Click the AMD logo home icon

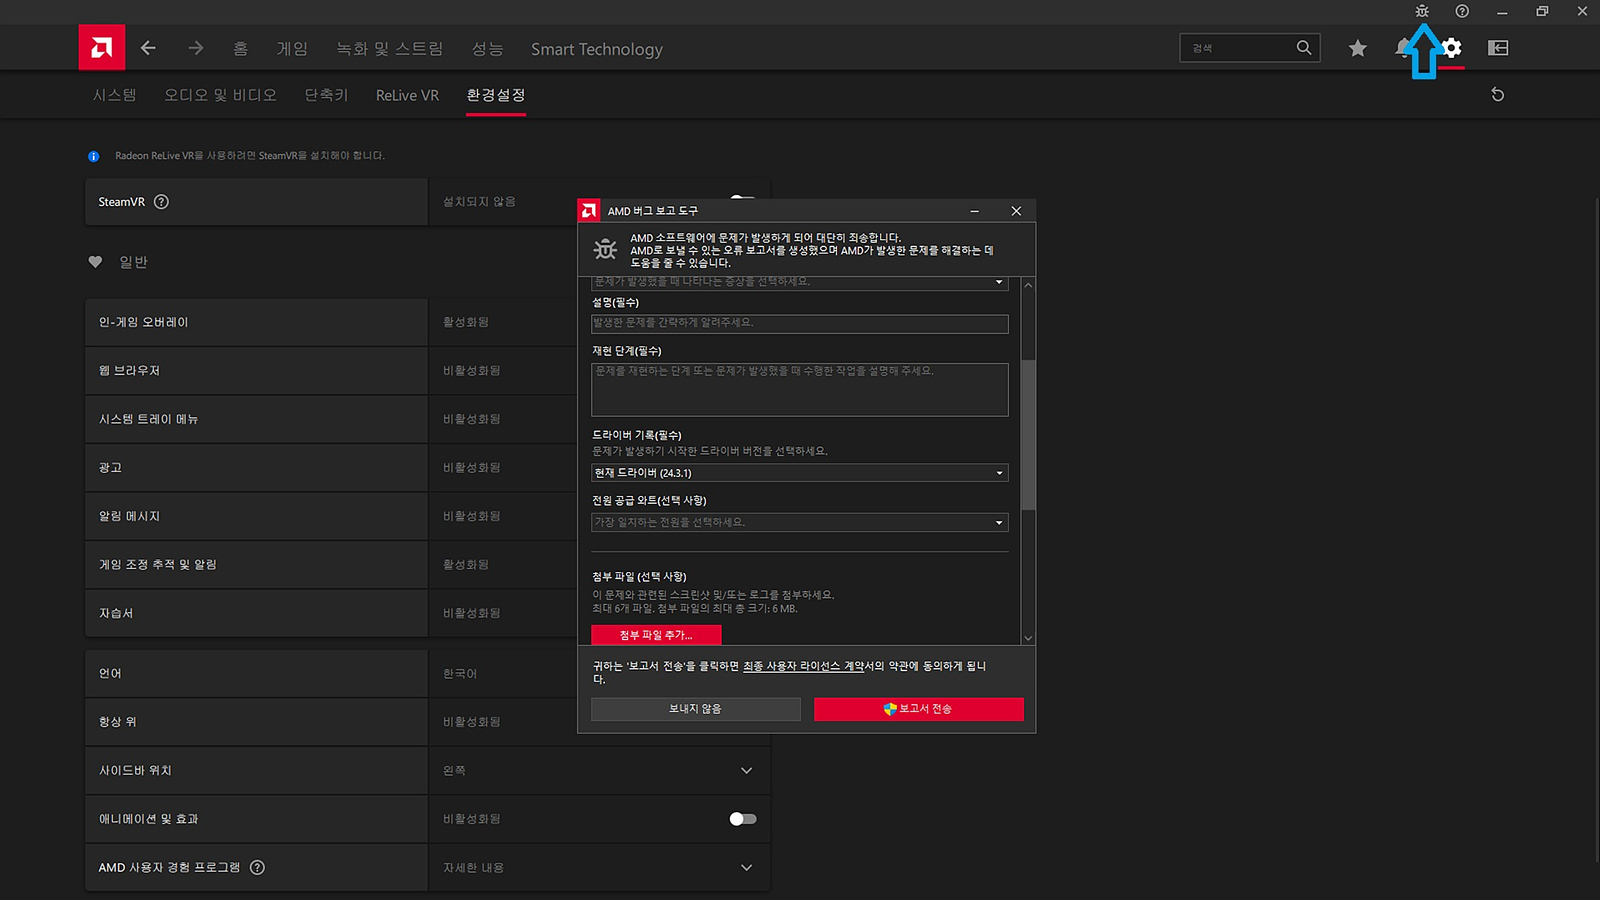click(x=102, y=47)
